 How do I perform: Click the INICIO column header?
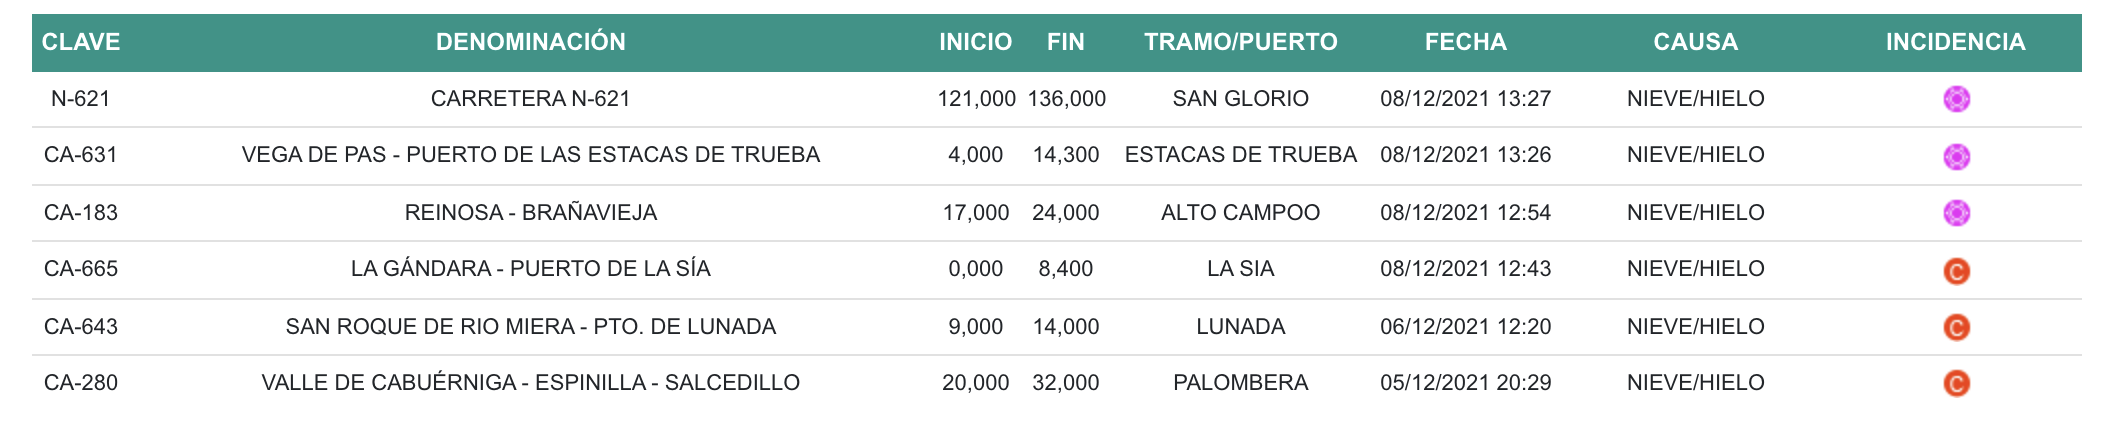coord(975,42)
